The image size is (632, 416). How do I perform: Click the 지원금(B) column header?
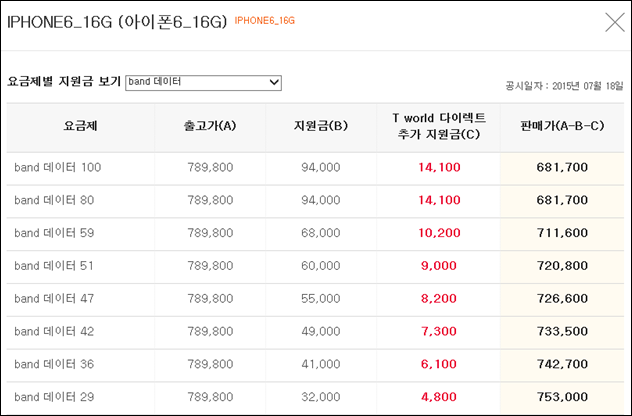click(321, 126)
